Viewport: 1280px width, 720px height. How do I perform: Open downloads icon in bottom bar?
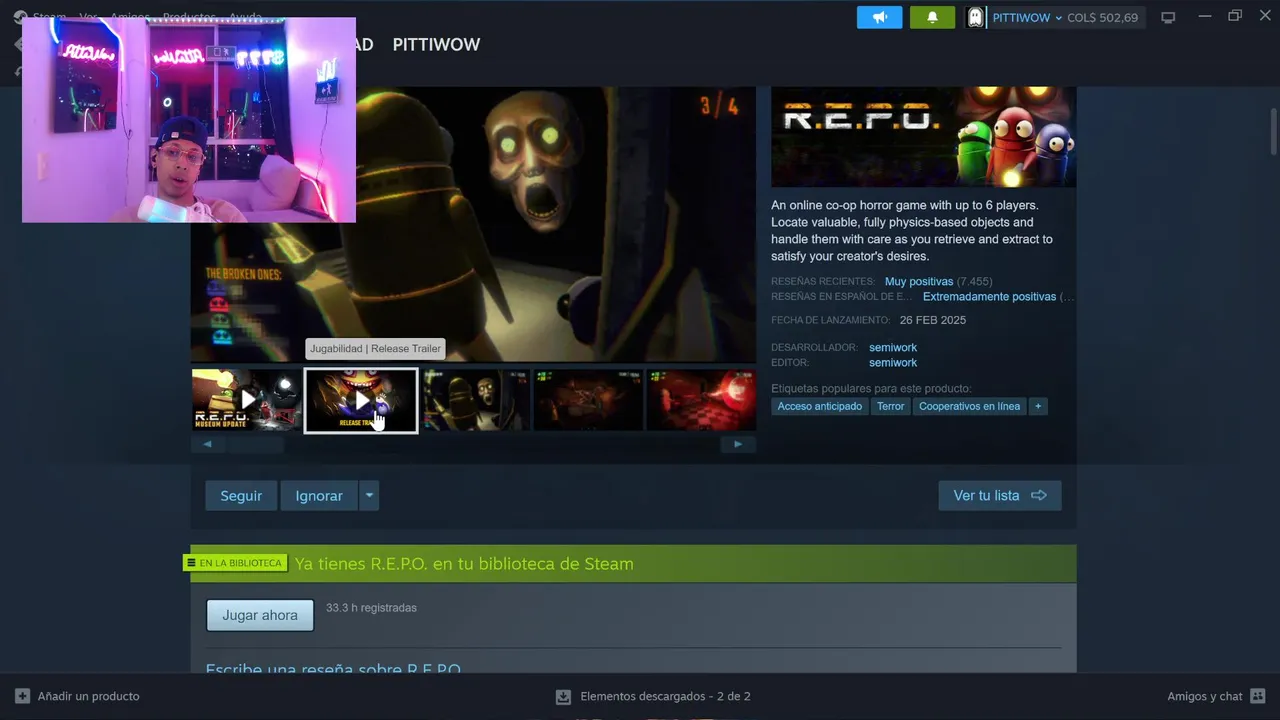(x=563, y=696)
